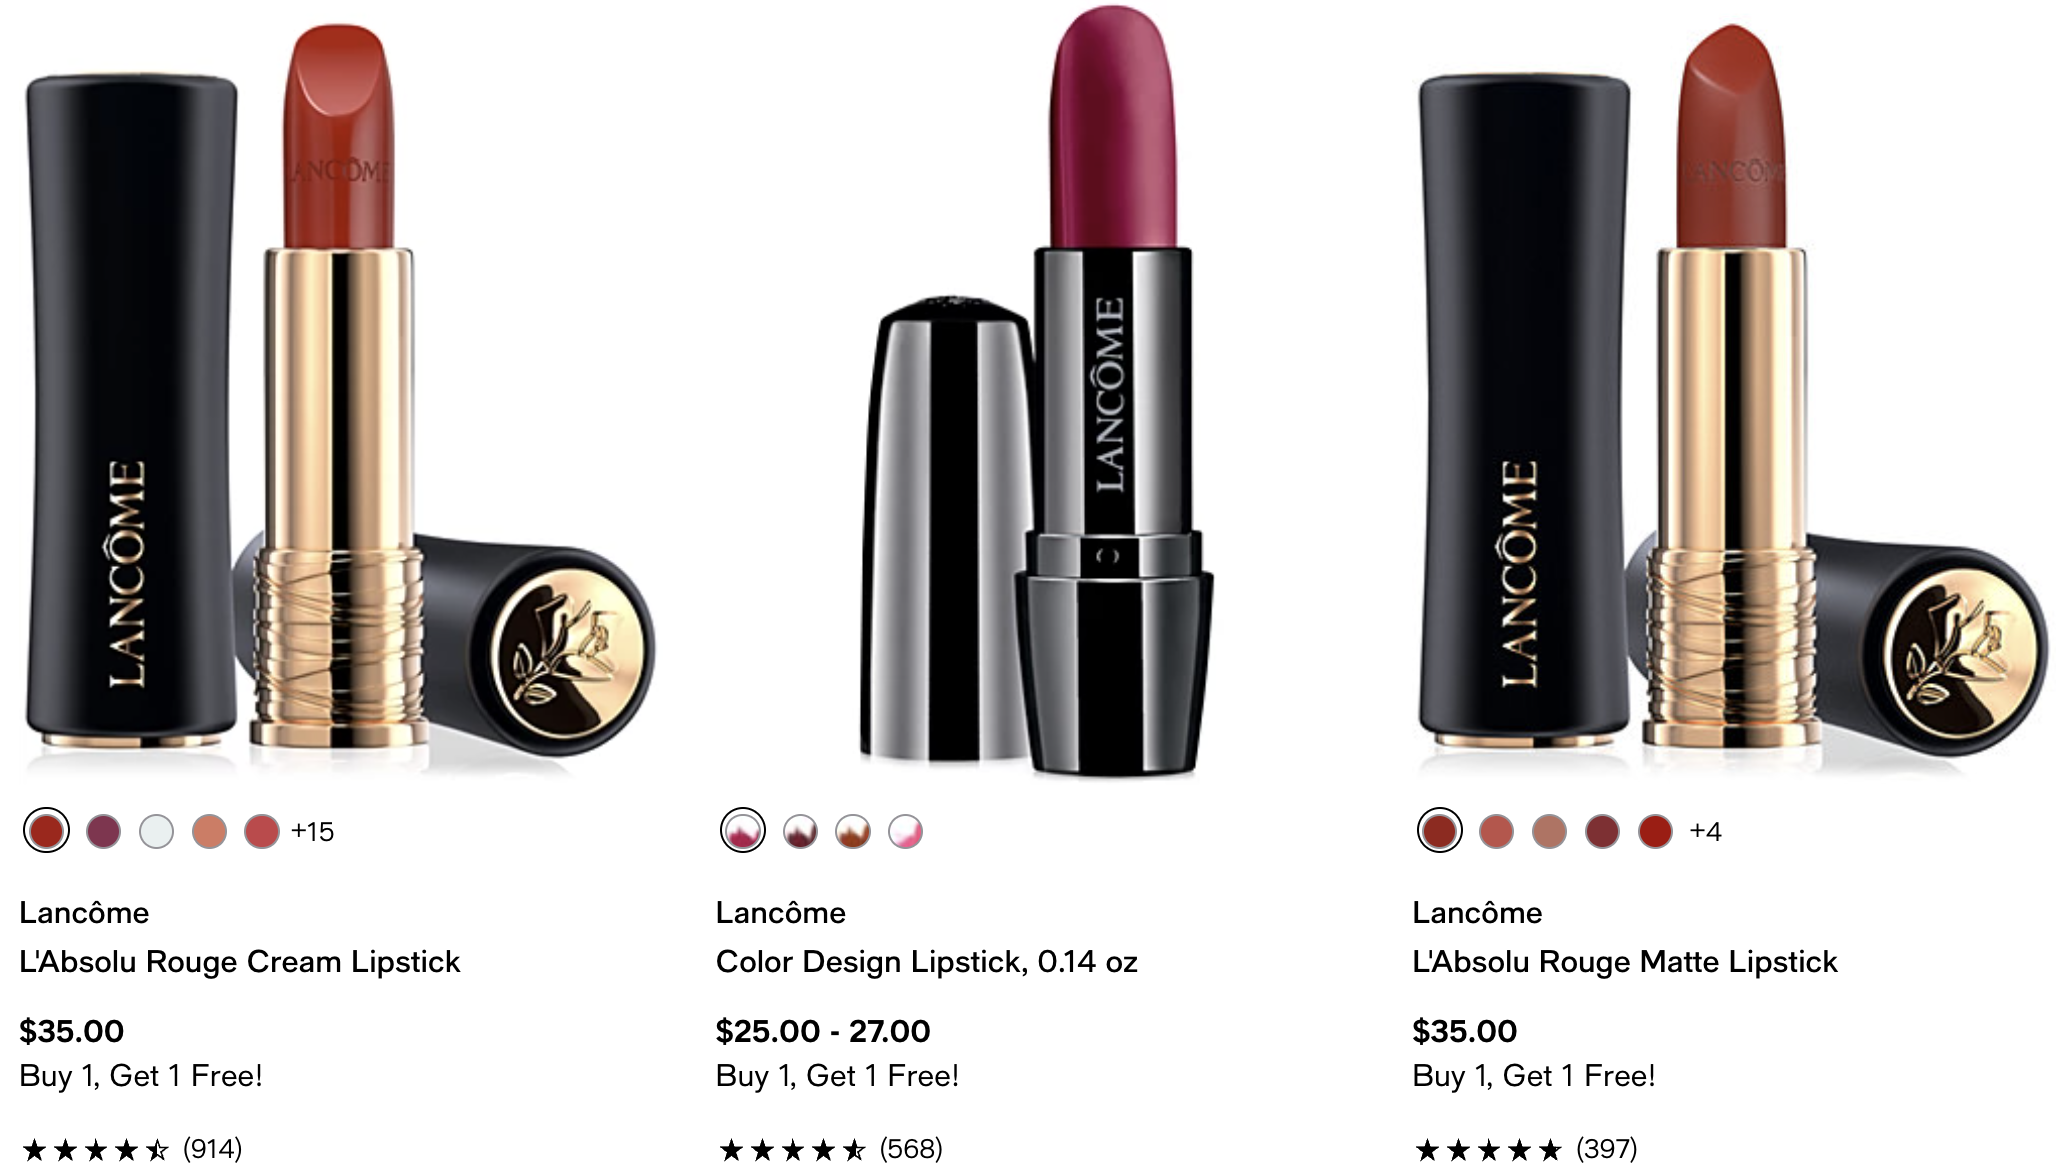
Task: Select the selected dark red Cream swatch
Action: (x=46, y=831)
